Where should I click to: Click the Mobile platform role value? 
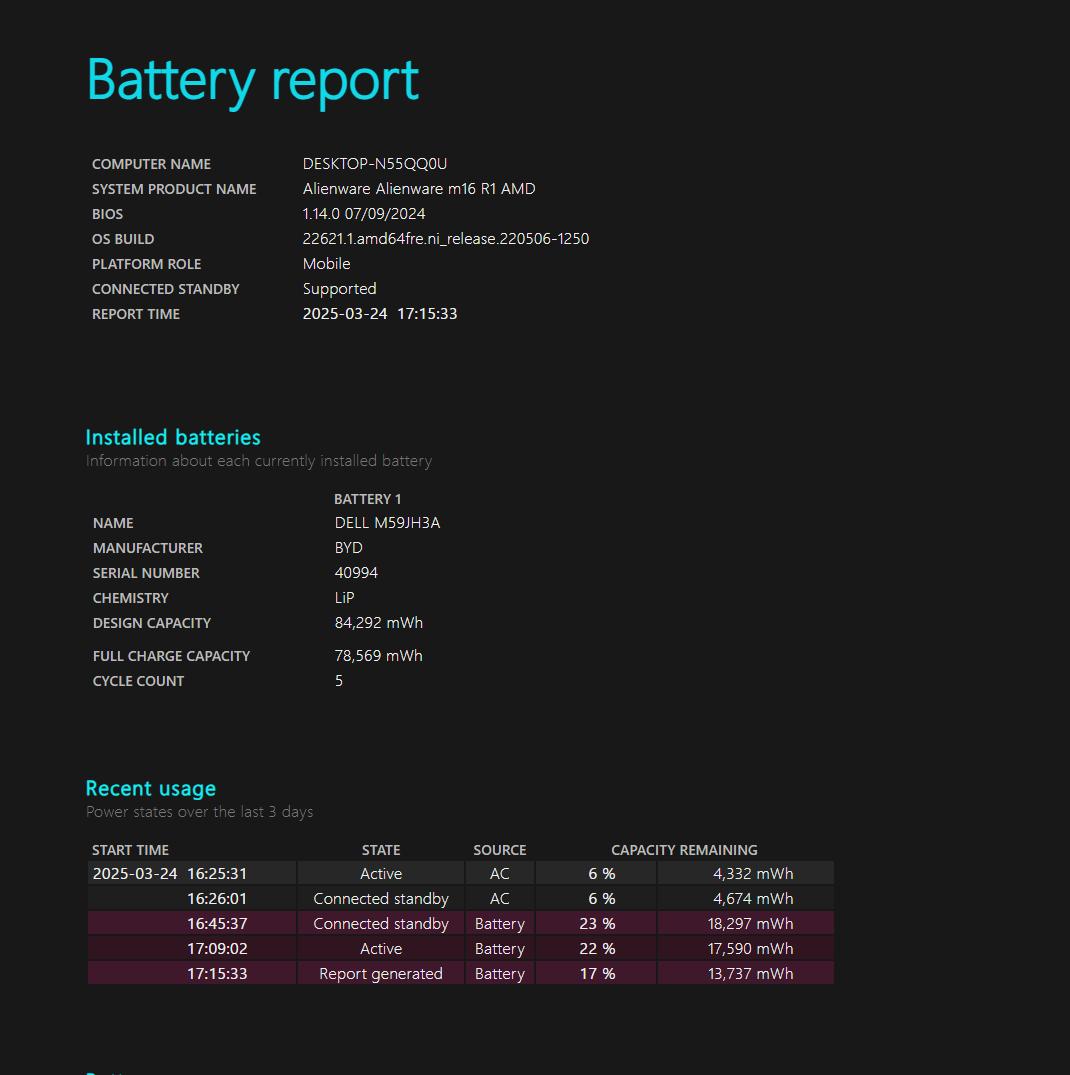tap(326, 264)
